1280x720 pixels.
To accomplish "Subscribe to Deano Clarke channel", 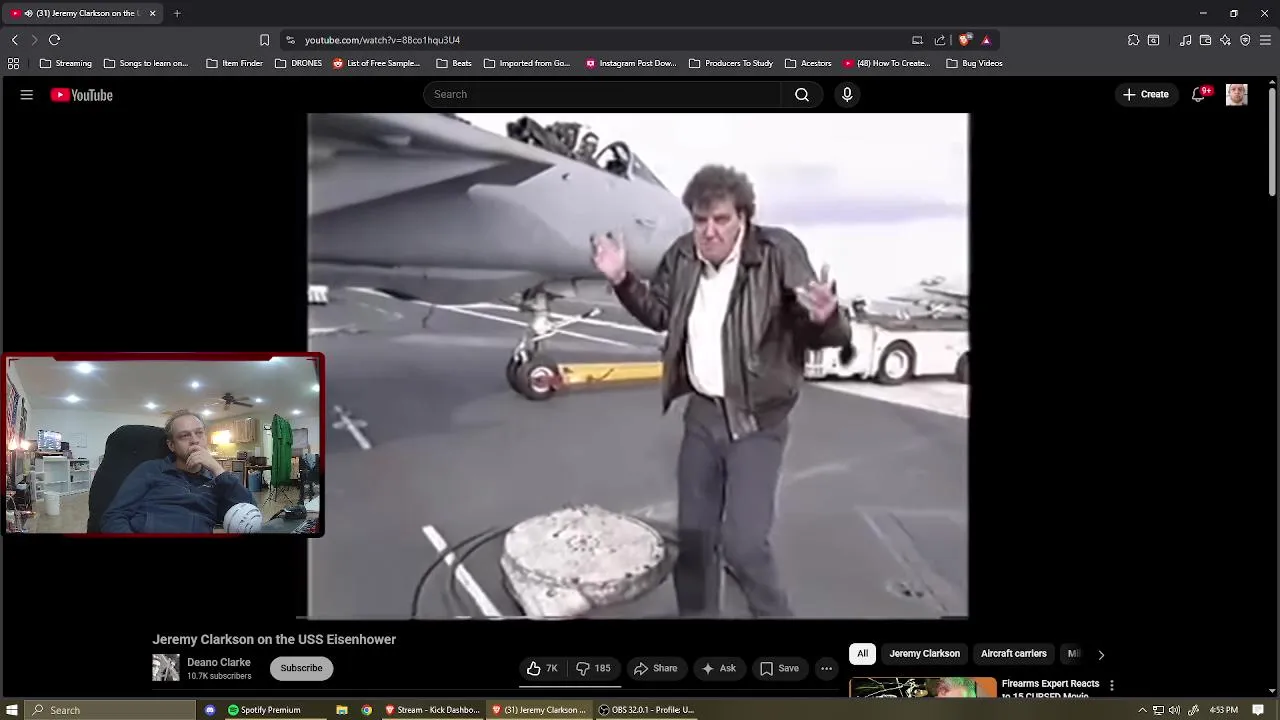I will click(301, 668).
